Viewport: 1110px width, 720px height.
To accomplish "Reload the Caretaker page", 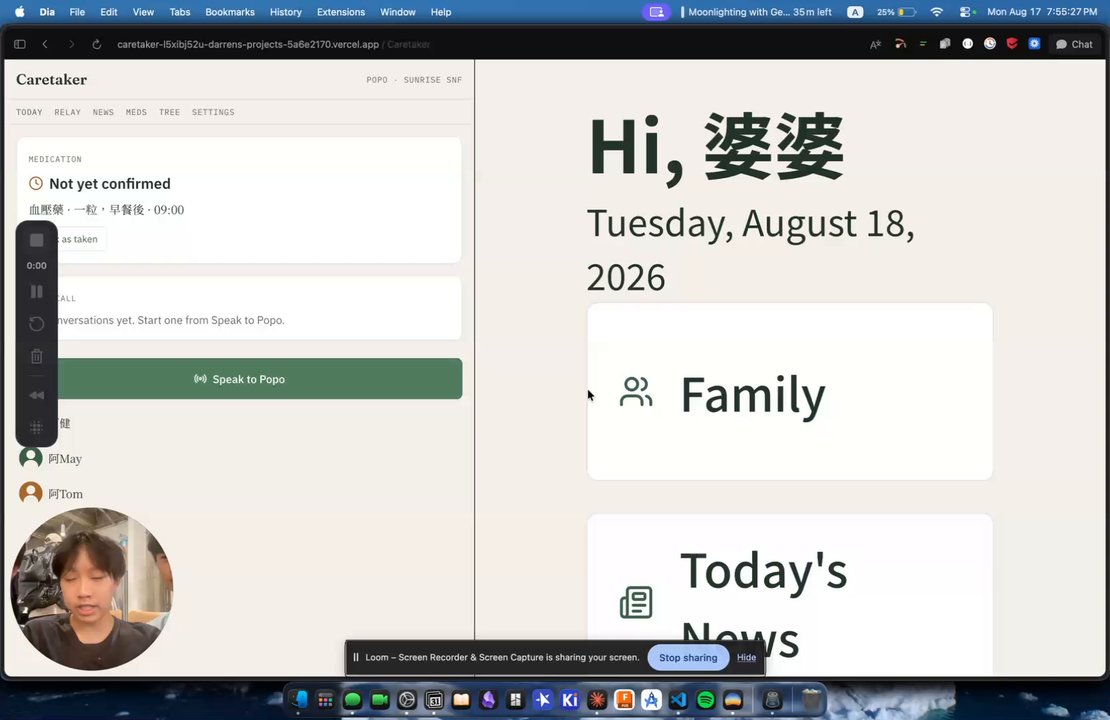I will [x=96, y=44].
